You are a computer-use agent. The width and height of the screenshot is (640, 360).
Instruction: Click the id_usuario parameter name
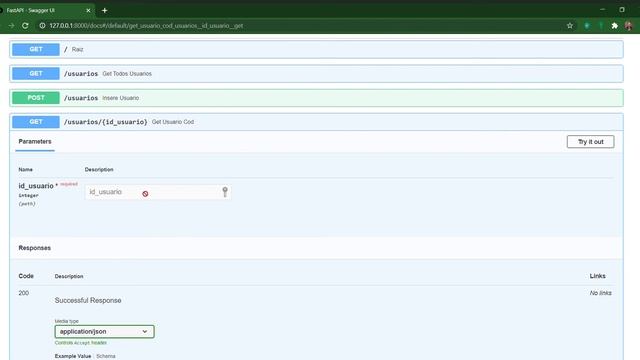tap(36, 186)
